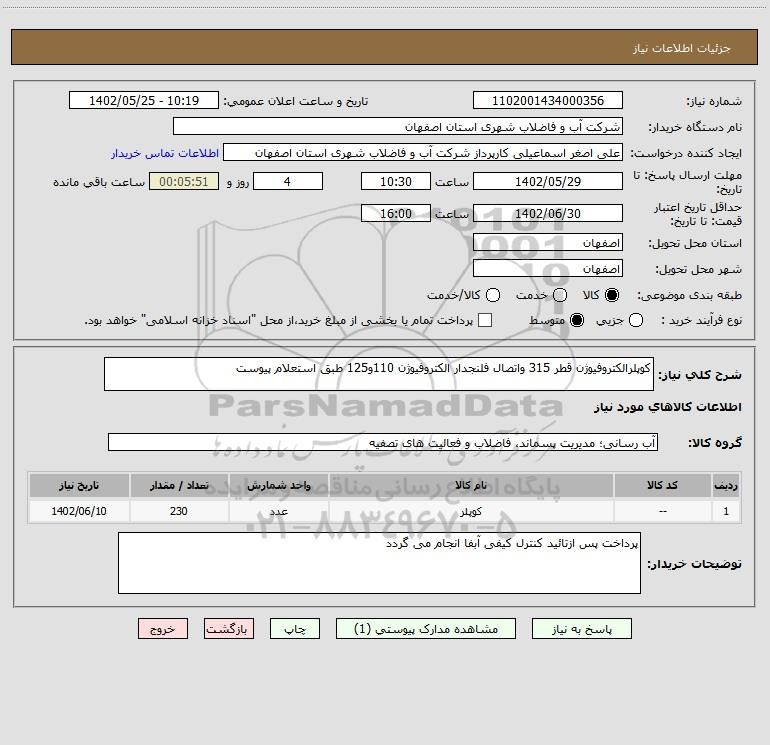Click the نام دستگاه خریدار field

pos(398,127)
